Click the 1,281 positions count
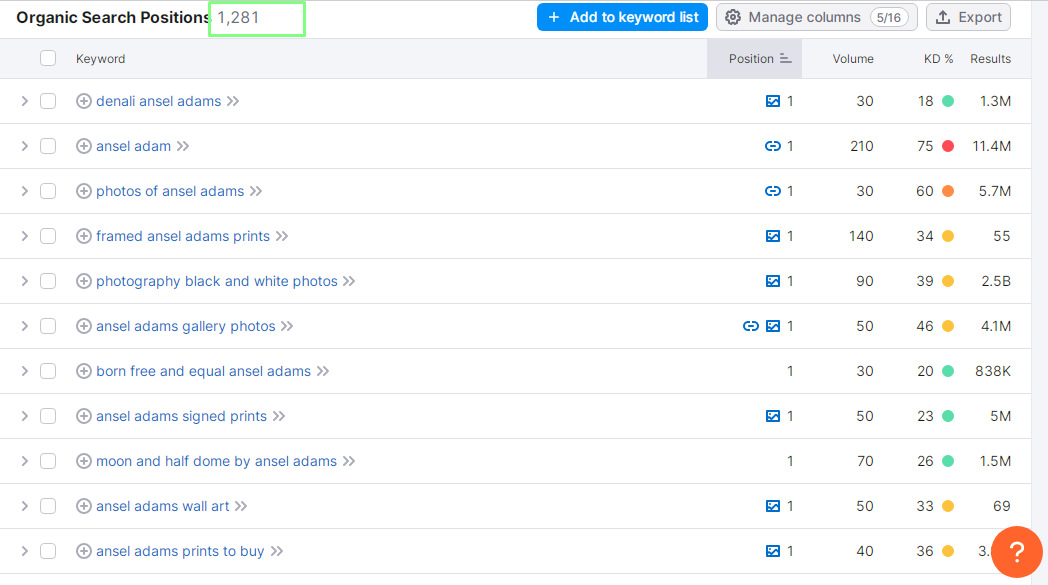1048x585 pixels. [x=238, y=17]
